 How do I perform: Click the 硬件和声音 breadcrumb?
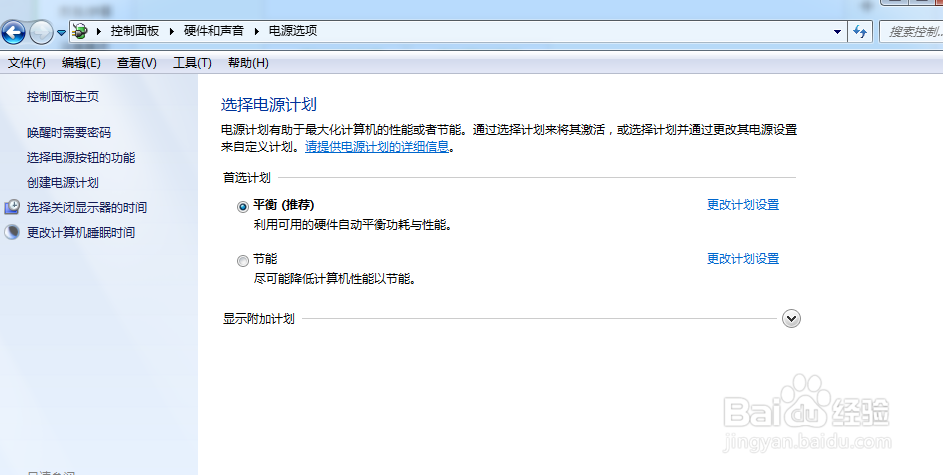pyautogui.click(x=213, y=31)
